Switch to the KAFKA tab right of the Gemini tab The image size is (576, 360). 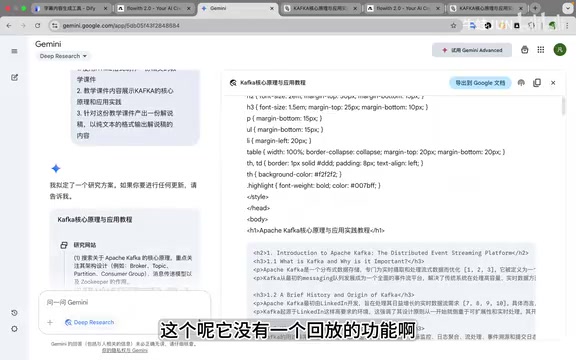(x=321, y=8)
